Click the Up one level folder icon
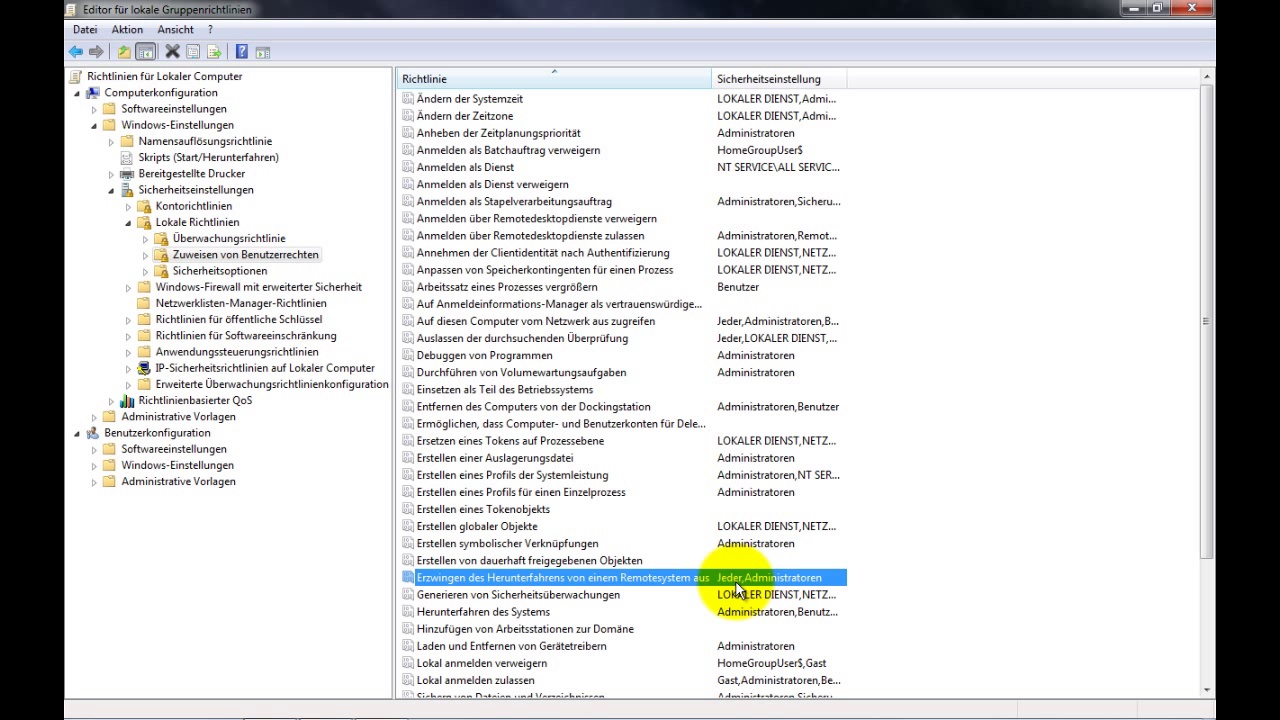Image resolution: width=1280 pixels, height=720 pixels. pos(124,52)
